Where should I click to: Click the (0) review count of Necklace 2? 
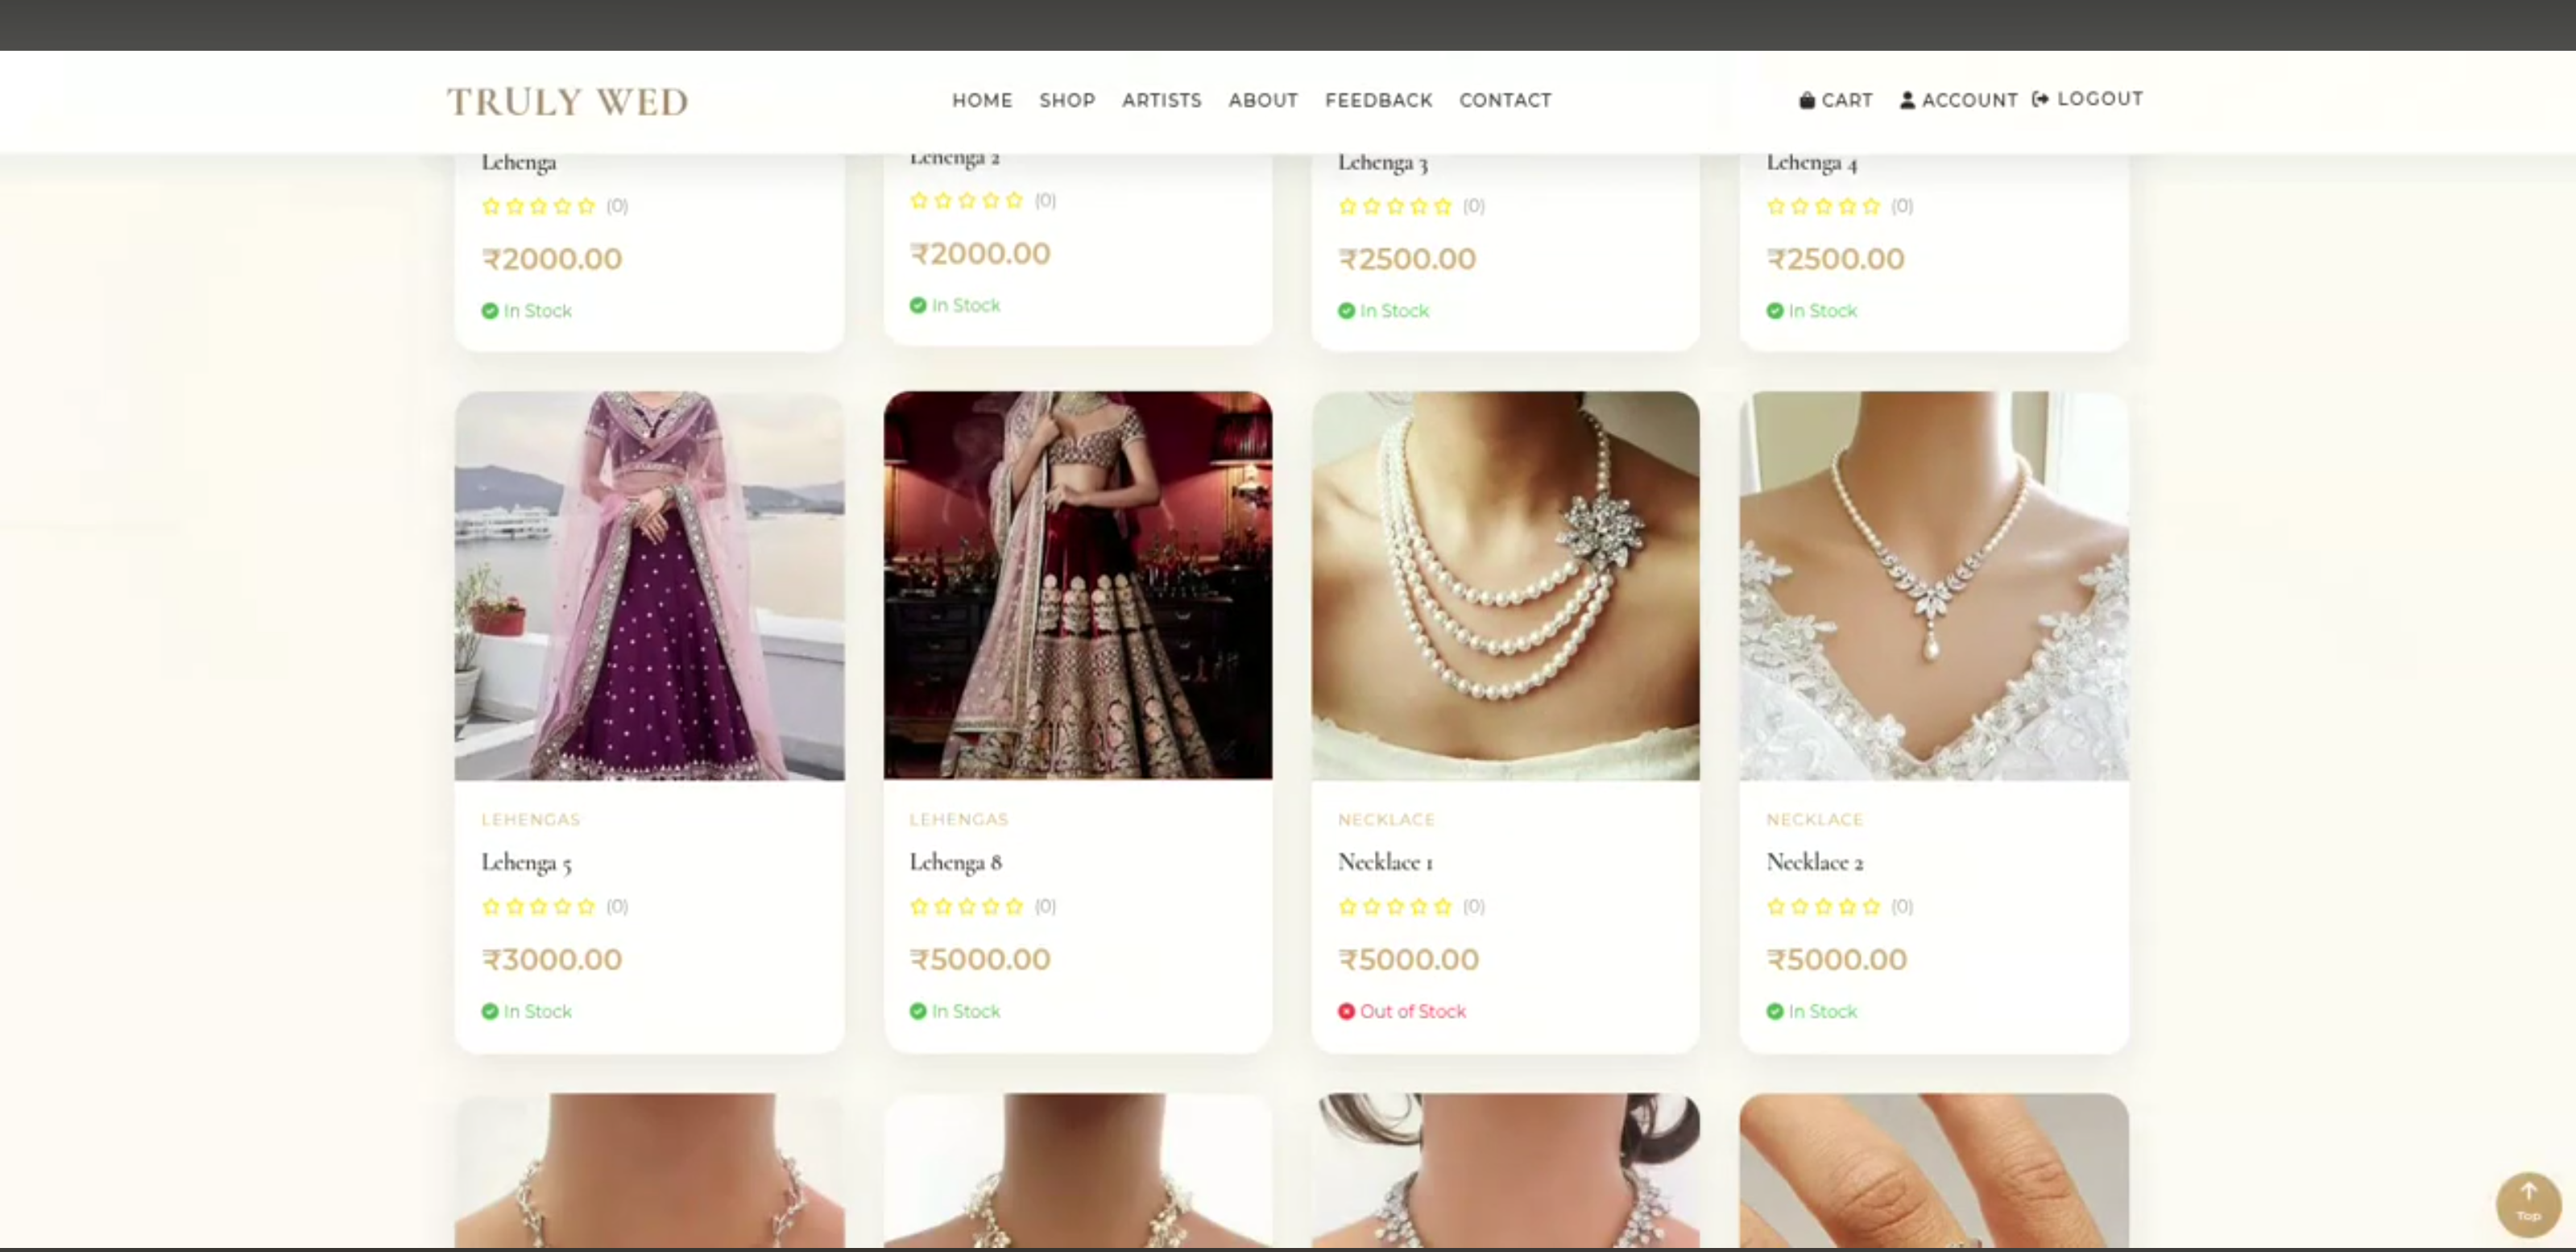point(1902,906)
